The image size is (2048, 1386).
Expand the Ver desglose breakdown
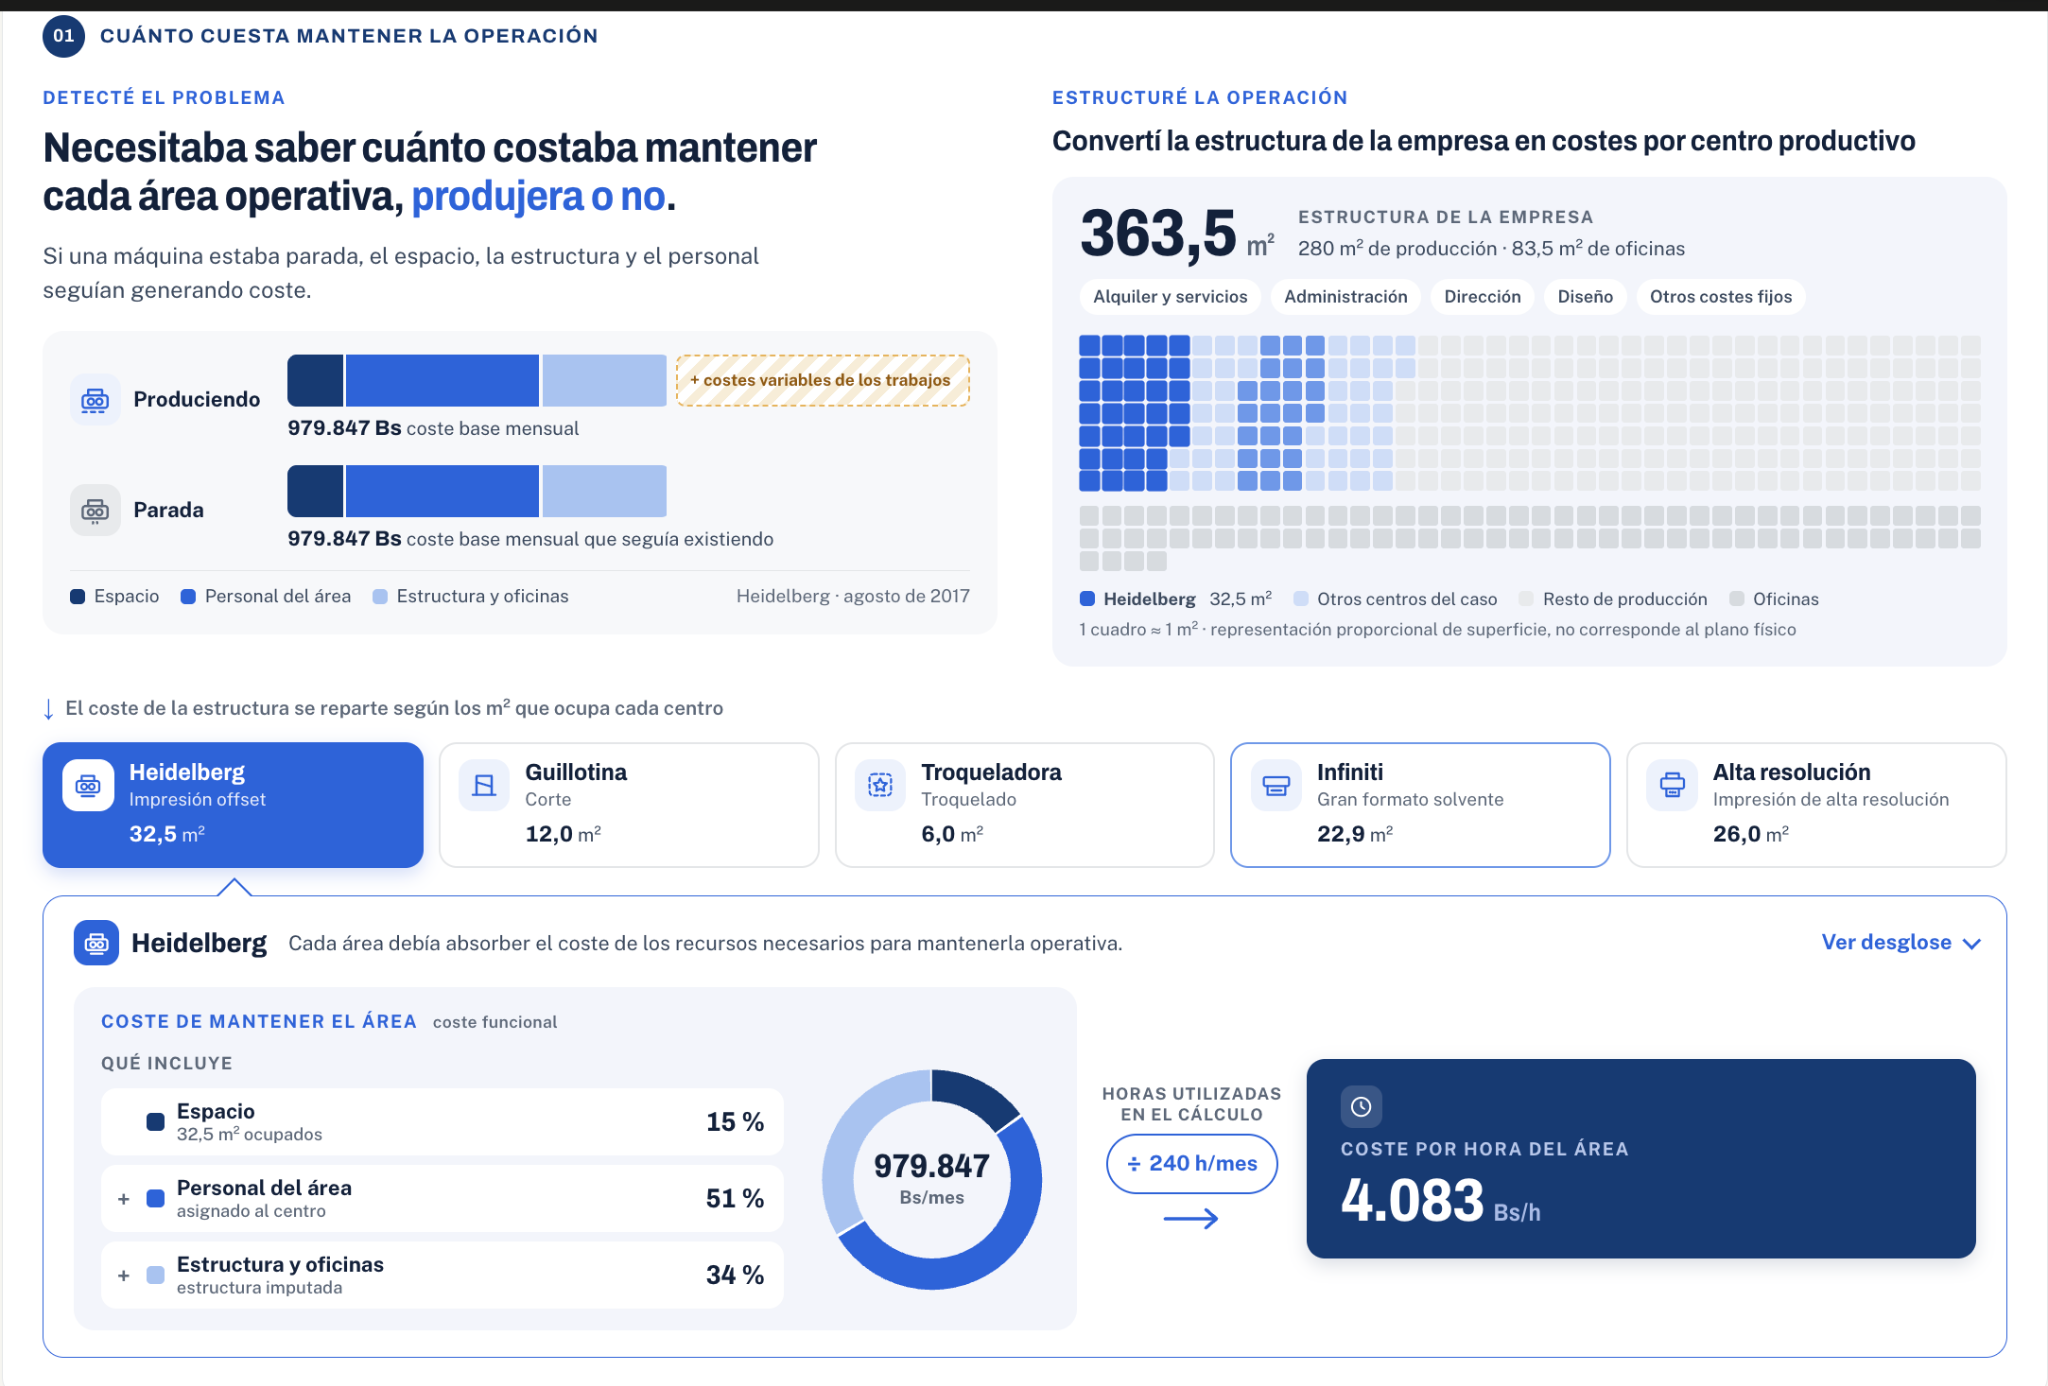(1900, 942)
